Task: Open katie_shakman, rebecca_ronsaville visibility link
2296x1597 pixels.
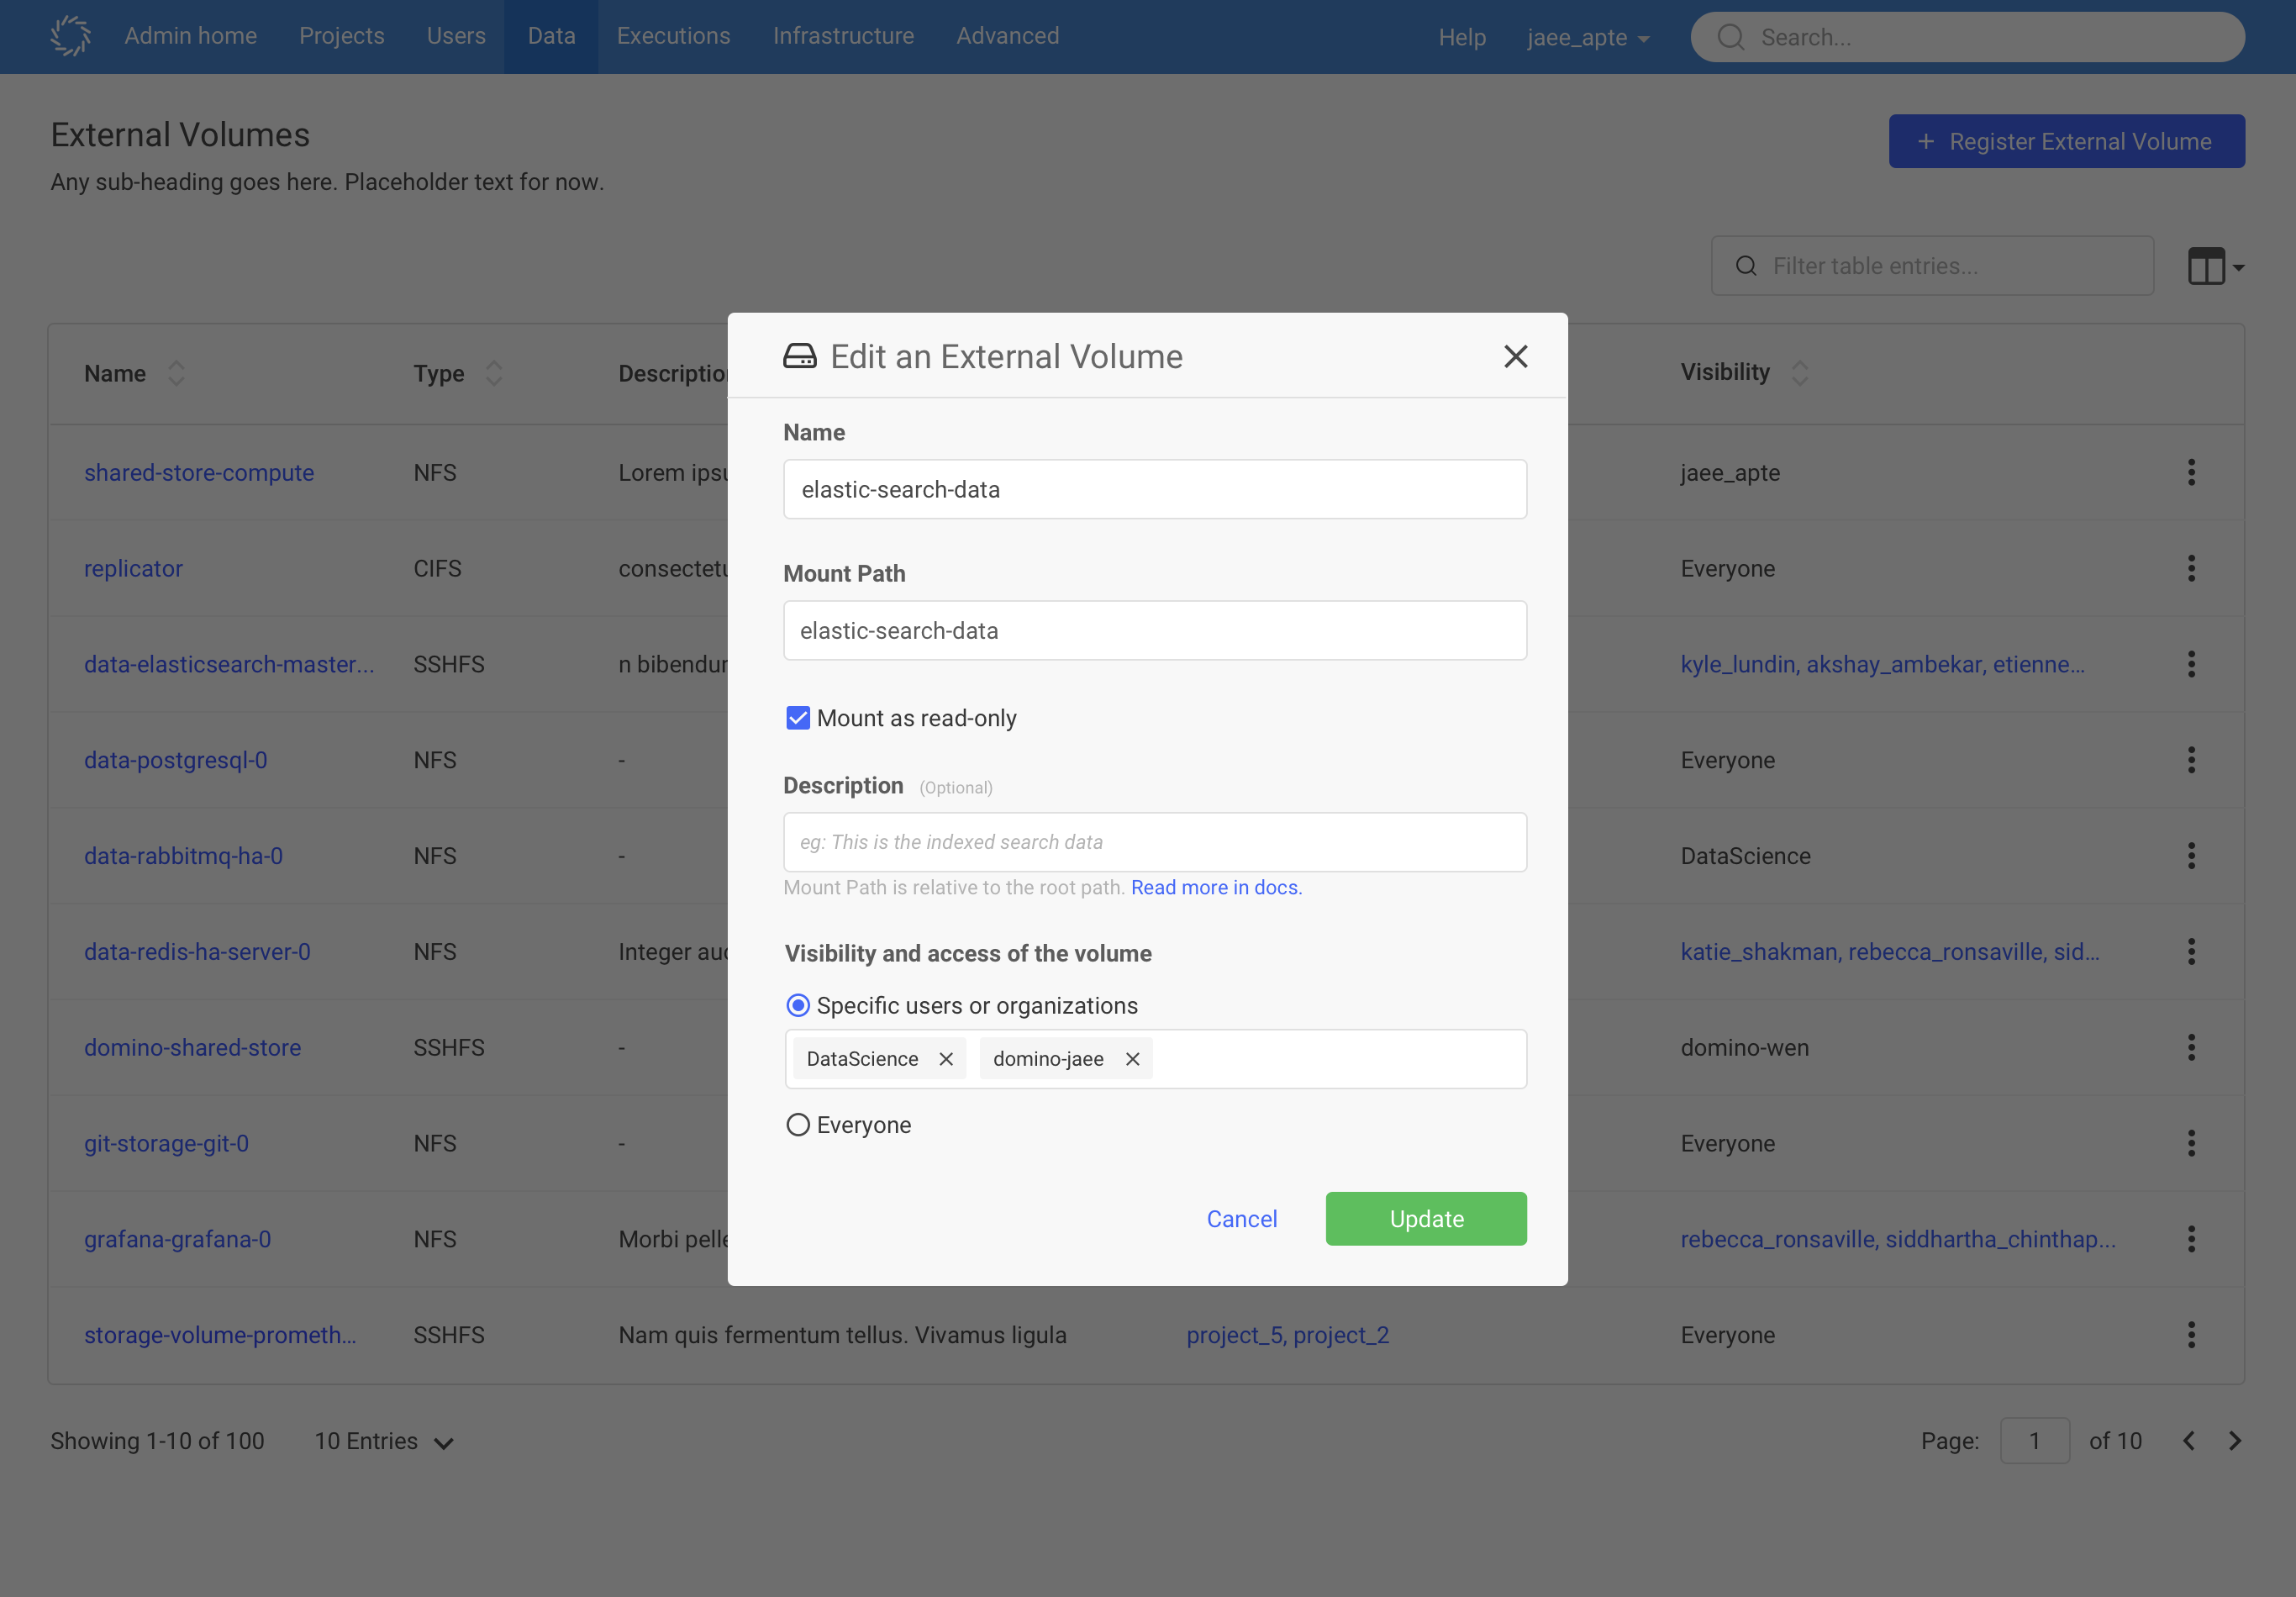Action: click(x=1889, y=952)
